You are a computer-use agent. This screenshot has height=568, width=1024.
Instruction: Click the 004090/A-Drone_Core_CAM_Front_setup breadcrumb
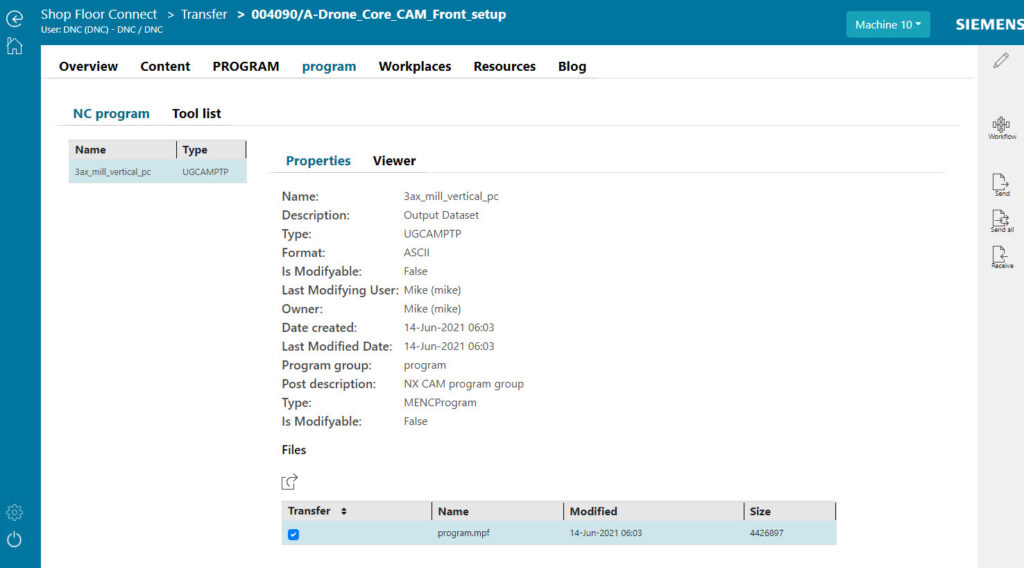coord(379,14)
